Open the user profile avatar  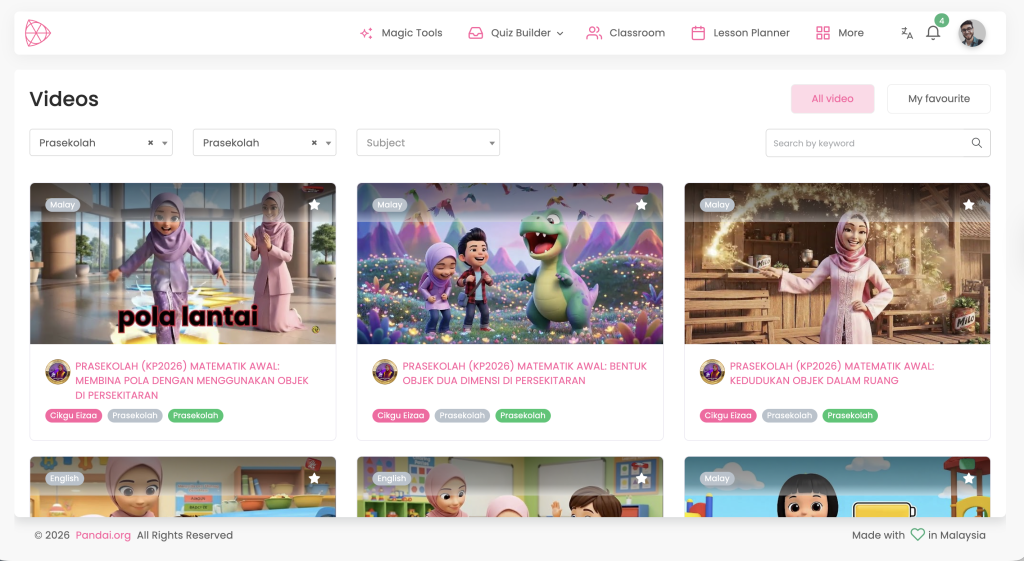point(971,33)
